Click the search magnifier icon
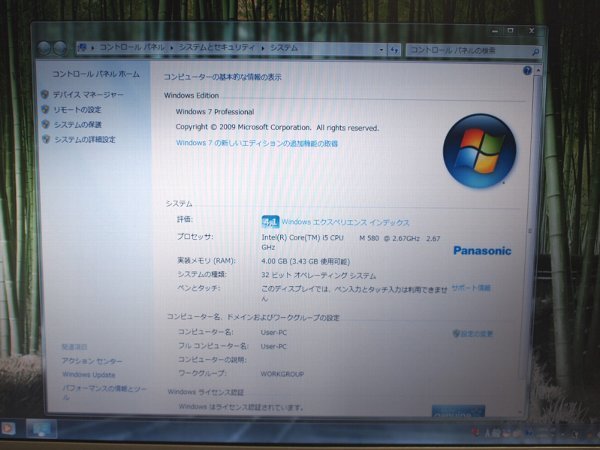Image resolution: width=600 pixels, height=450 pixels. click(536, 52)
